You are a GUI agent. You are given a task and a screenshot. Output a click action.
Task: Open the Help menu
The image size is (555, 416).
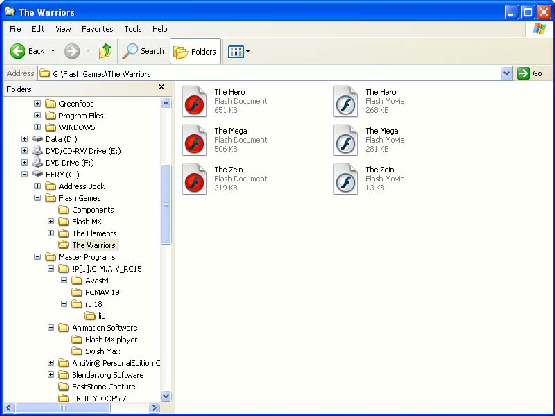click(x=160, y=29)
